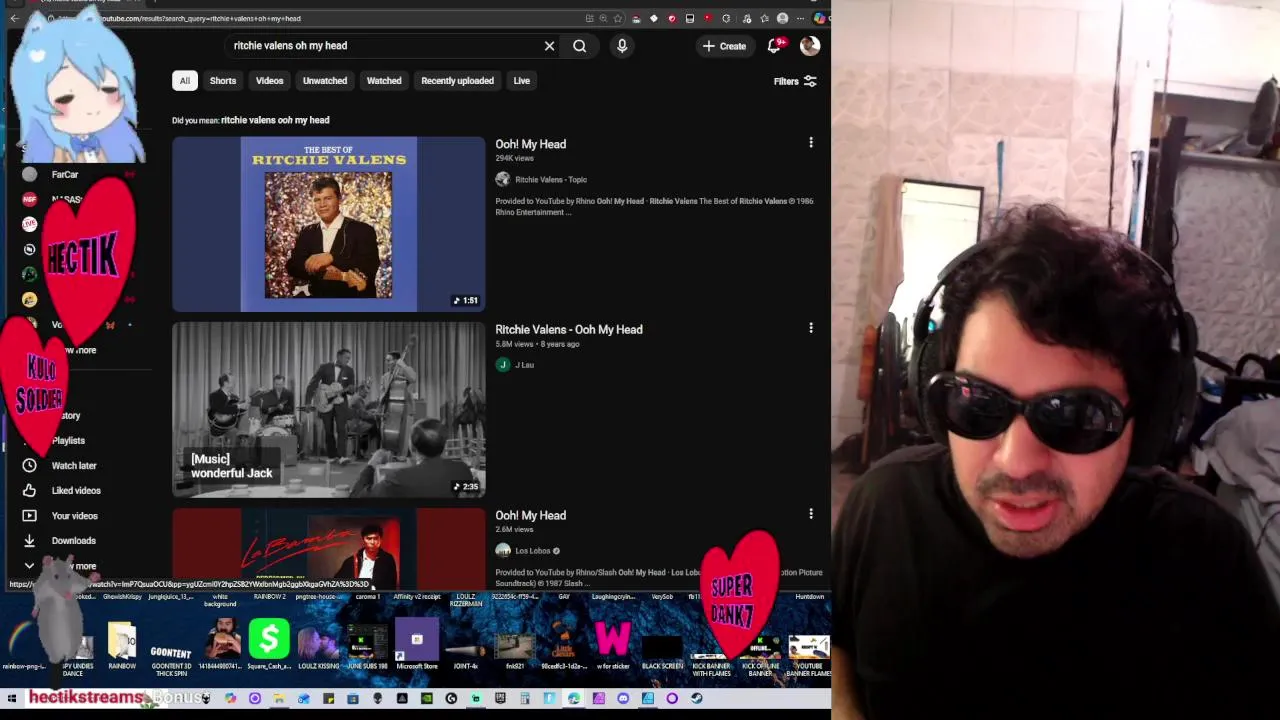Open Discord from the taskbar
This screenshot has width=1280, height=720.
point(623,699)
